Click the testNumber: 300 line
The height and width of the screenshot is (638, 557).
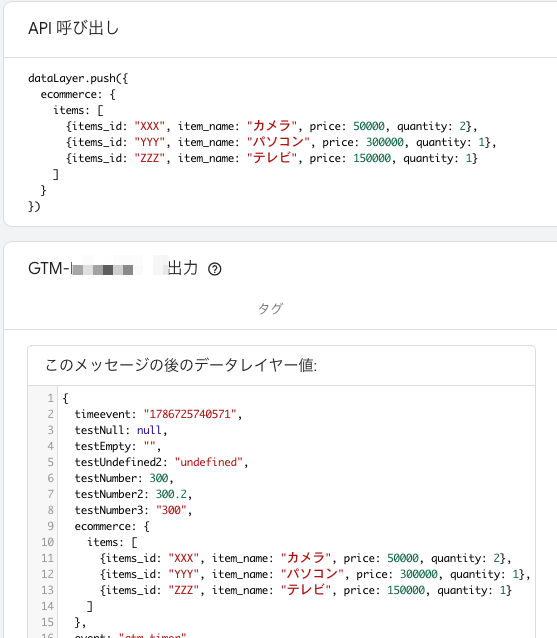coord(124,478)
